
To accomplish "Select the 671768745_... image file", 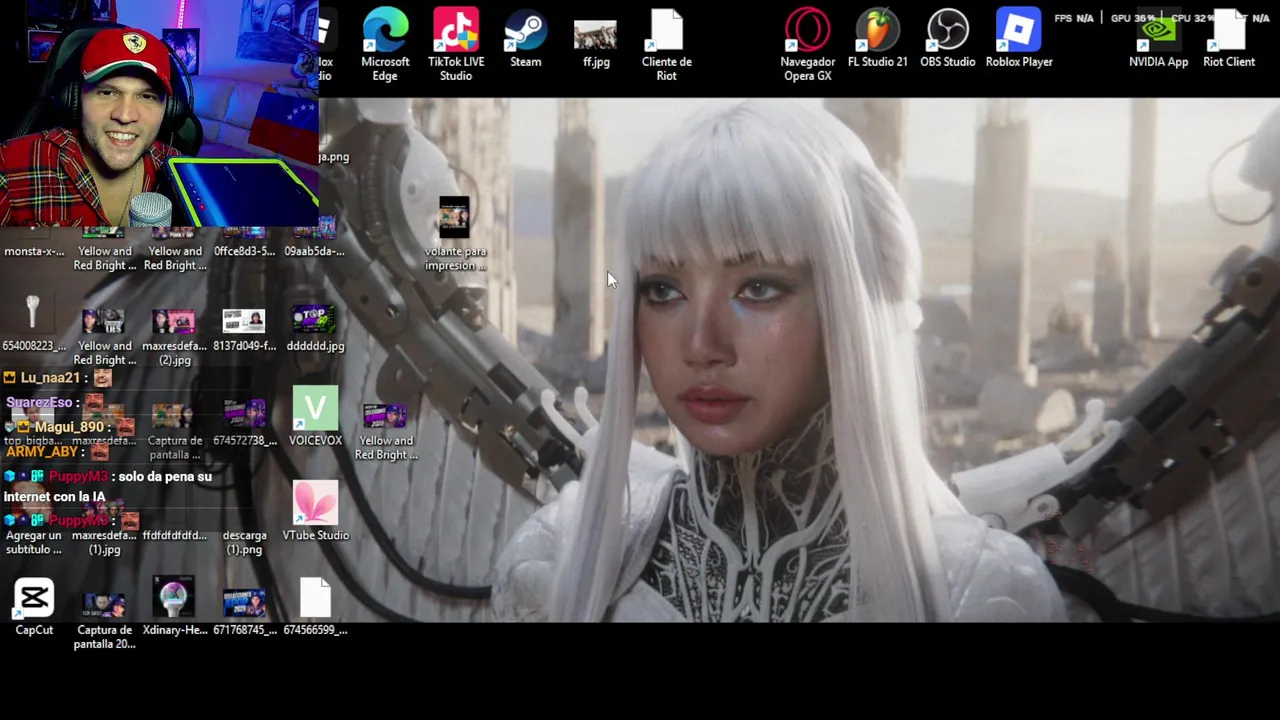I will 244,611.
